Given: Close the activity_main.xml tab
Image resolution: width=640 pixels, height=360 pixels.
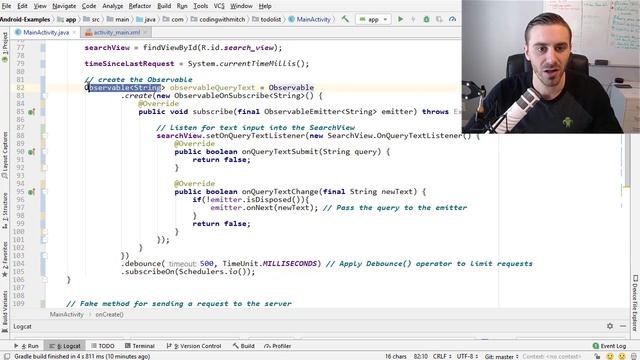Looking at the screenshot, I should tap(145, 32).
